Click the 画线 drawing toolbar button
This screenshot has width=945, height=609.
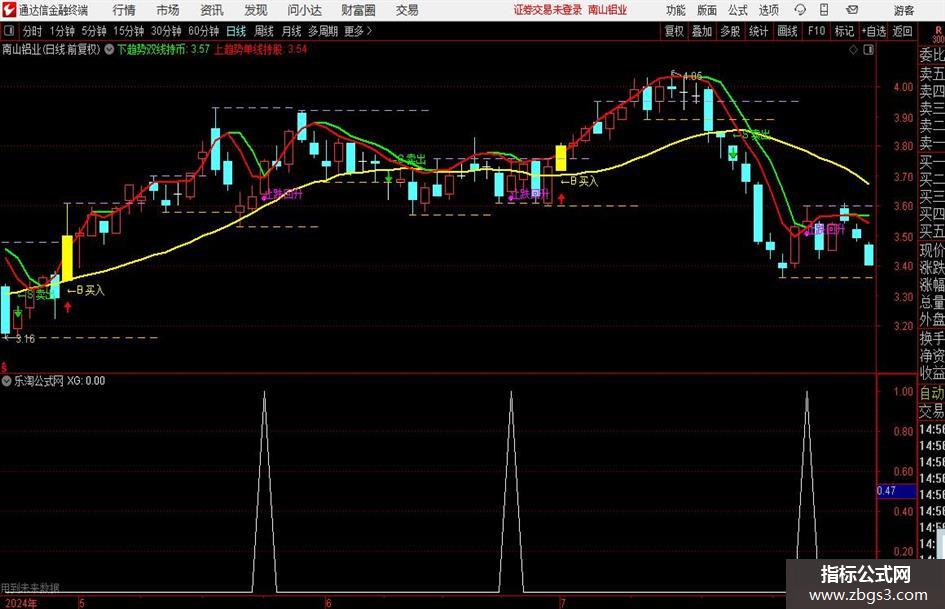point(787,31)
